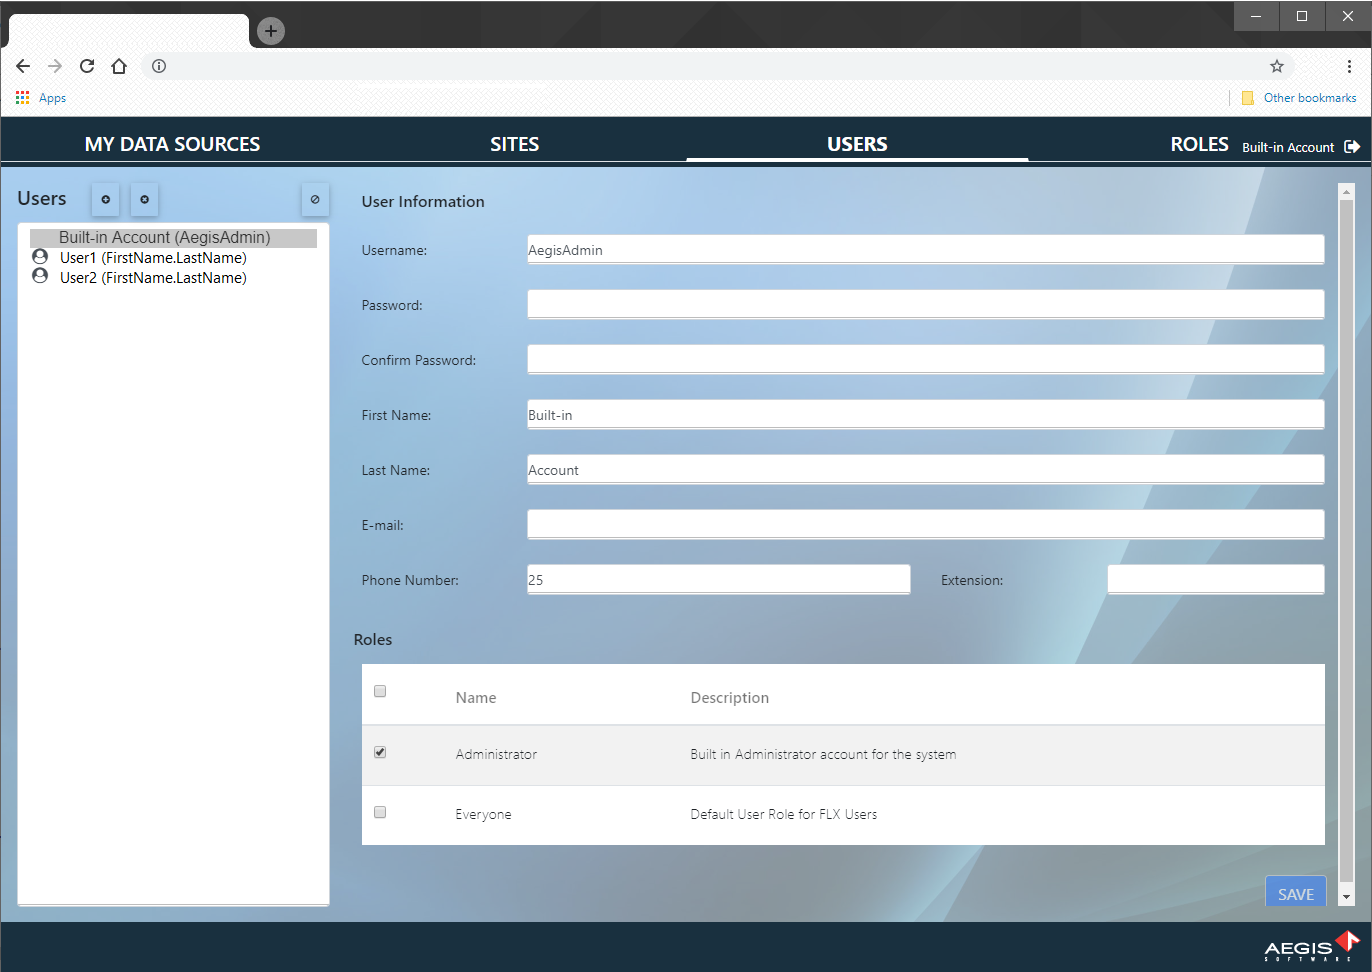Click the page info icon in the address bar

[x=158, y=66]
